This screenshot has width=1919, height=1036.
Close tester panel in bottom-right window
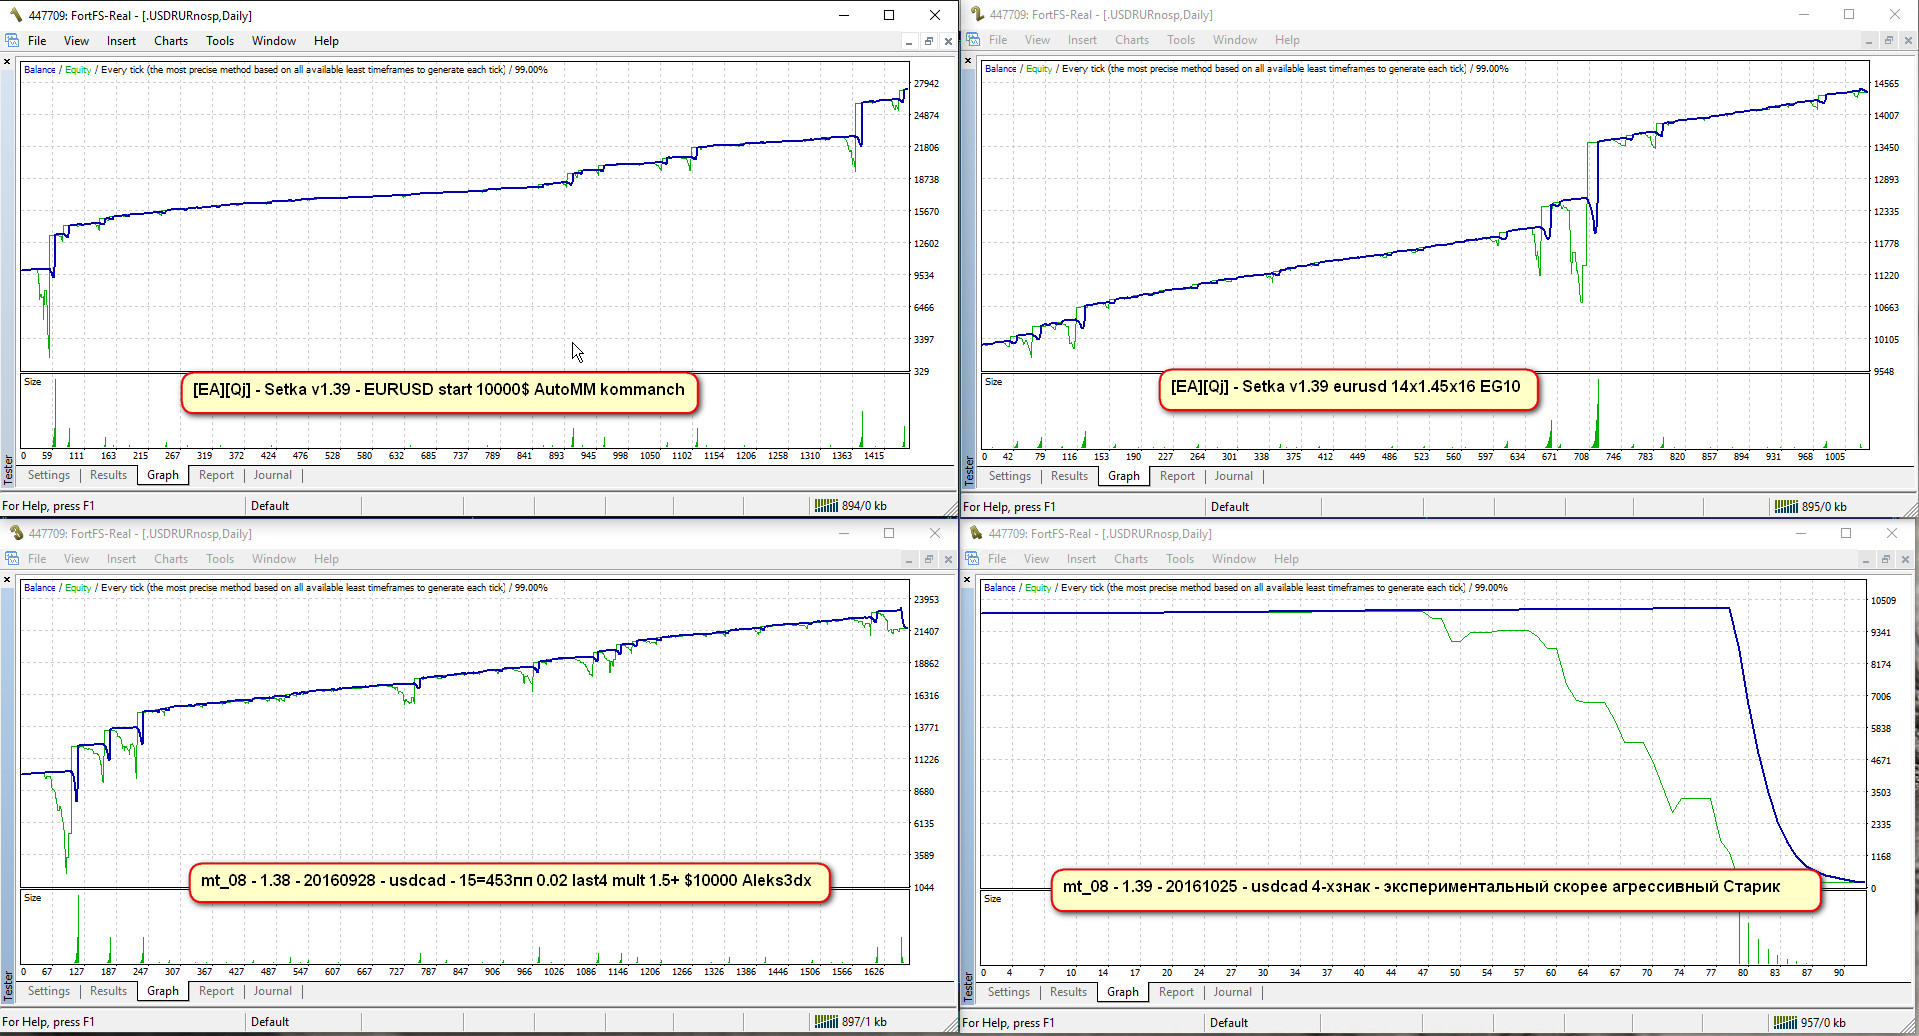(x=967, y=580)
